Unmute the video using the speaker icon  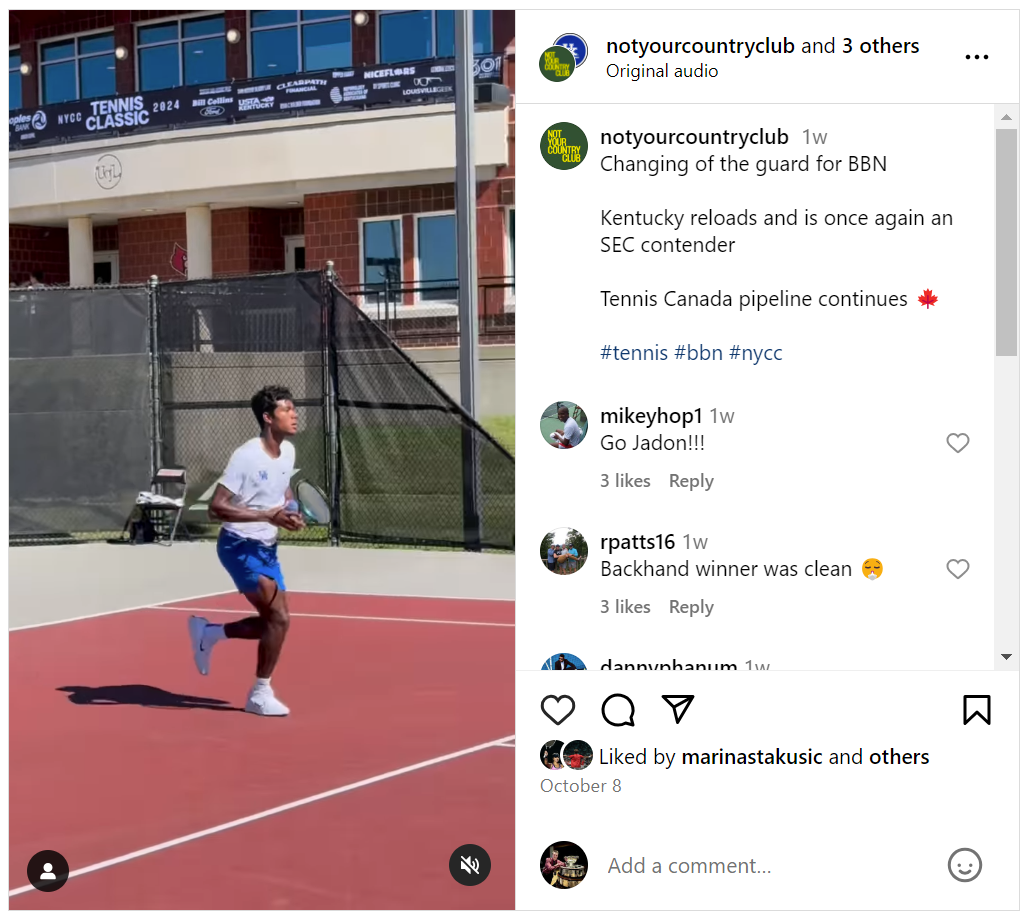pyautogui.click(x=470, y=865)
